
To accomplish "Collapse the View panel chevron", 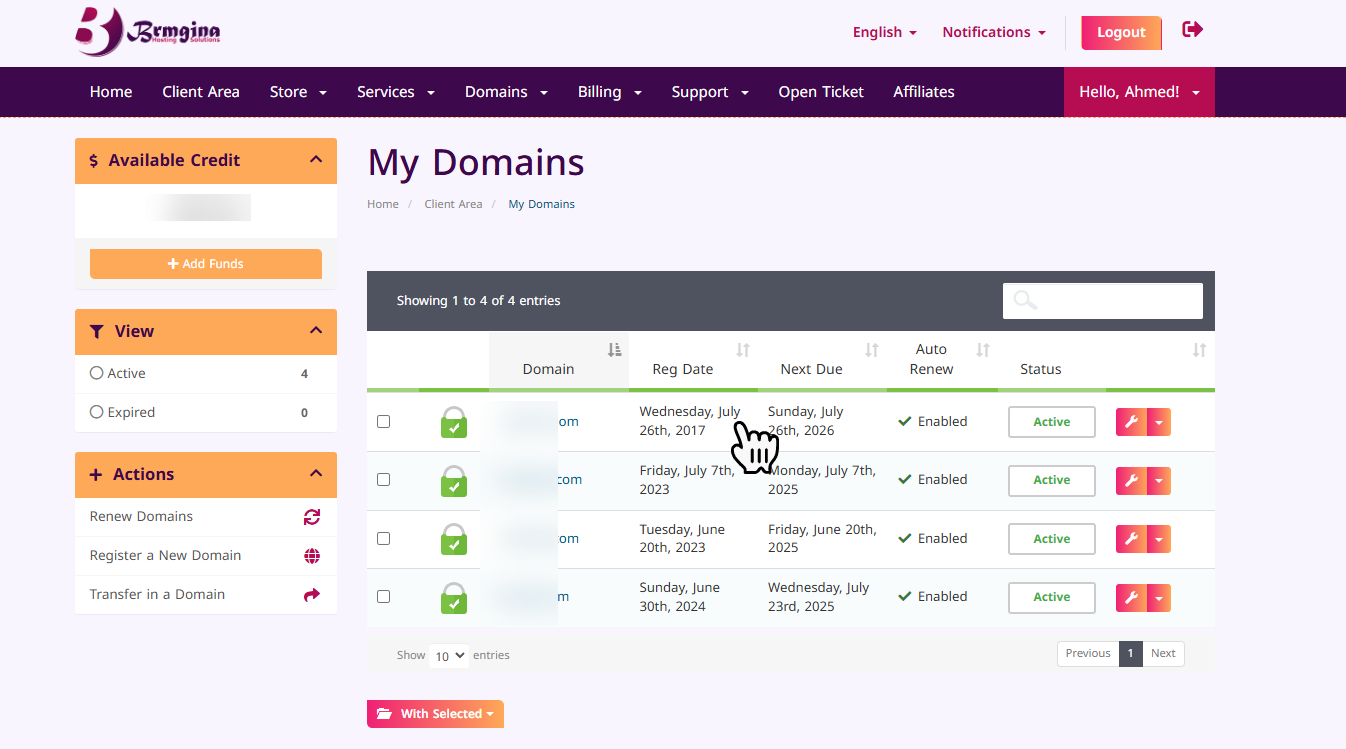I will tap(316, 331).
